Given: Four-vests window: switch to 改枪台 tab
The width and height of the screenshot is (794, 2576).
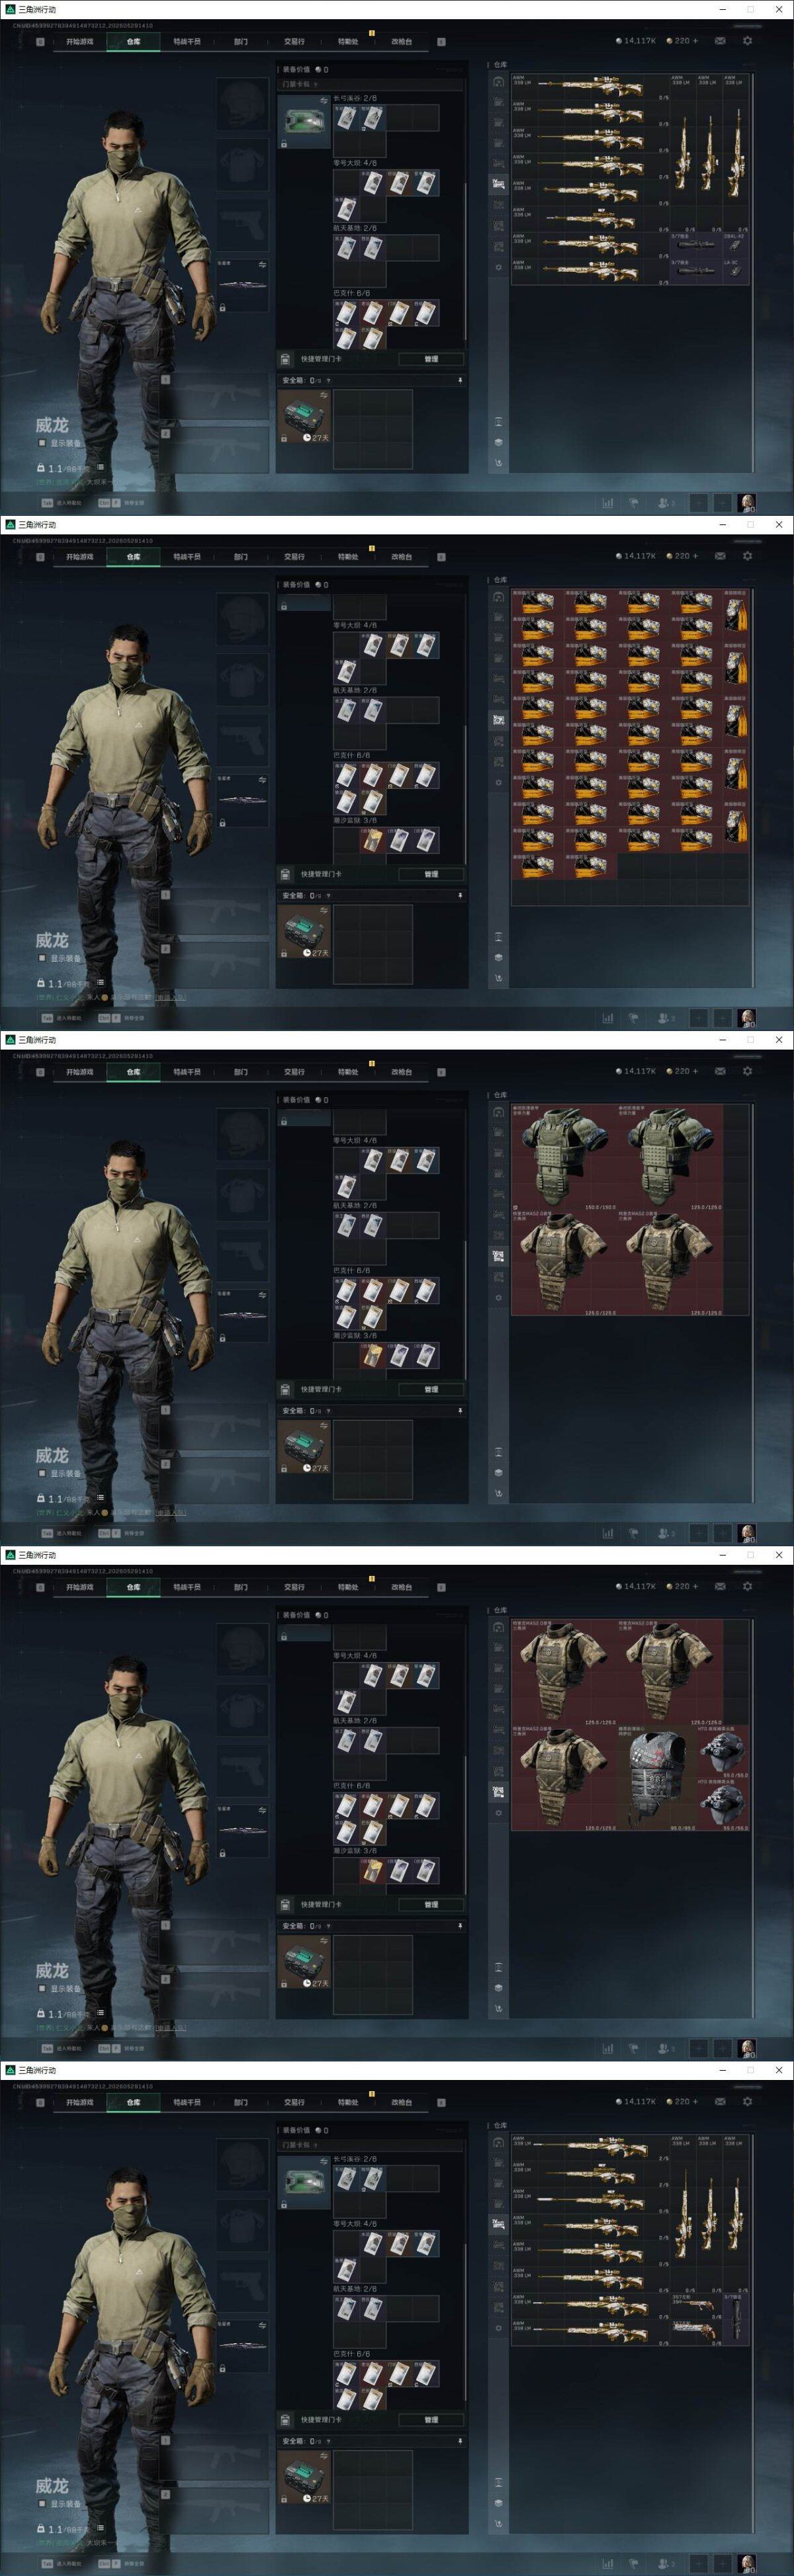Looking at the screenshot, I should tap(401, 1072).
